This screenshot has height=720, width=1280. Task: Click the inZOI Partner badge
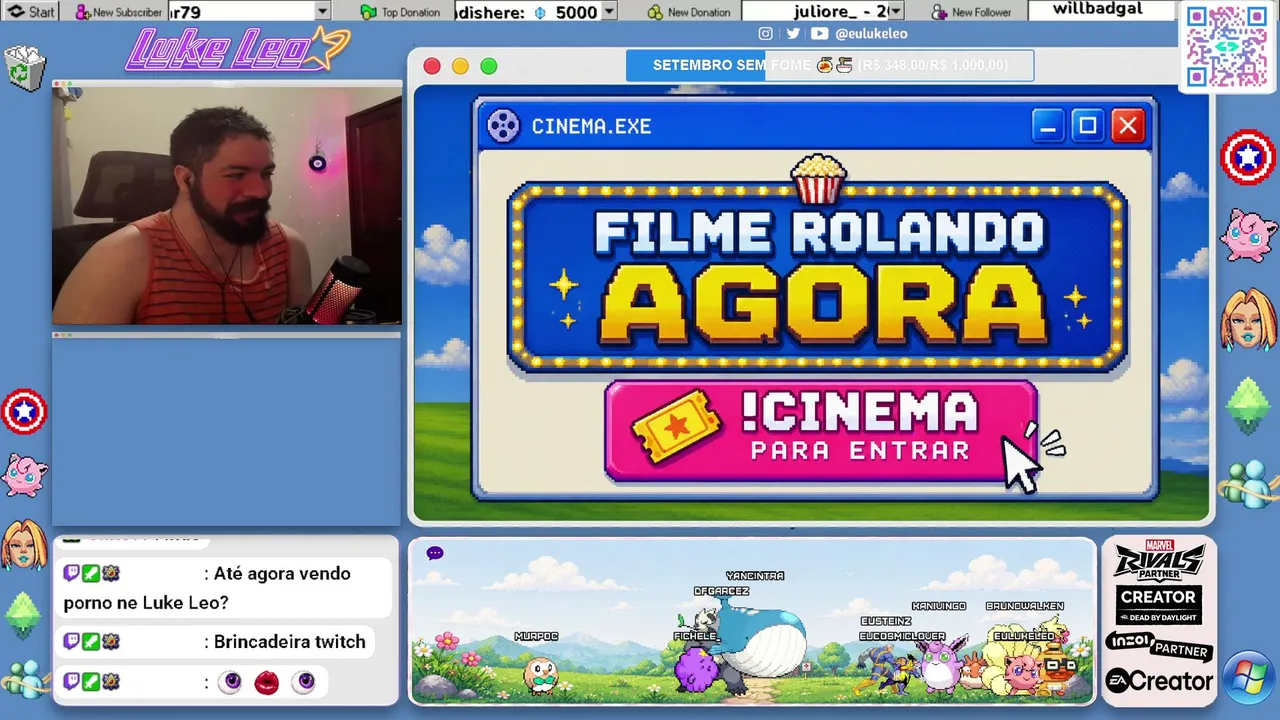pyautogui.click(x=1158, y=646)
